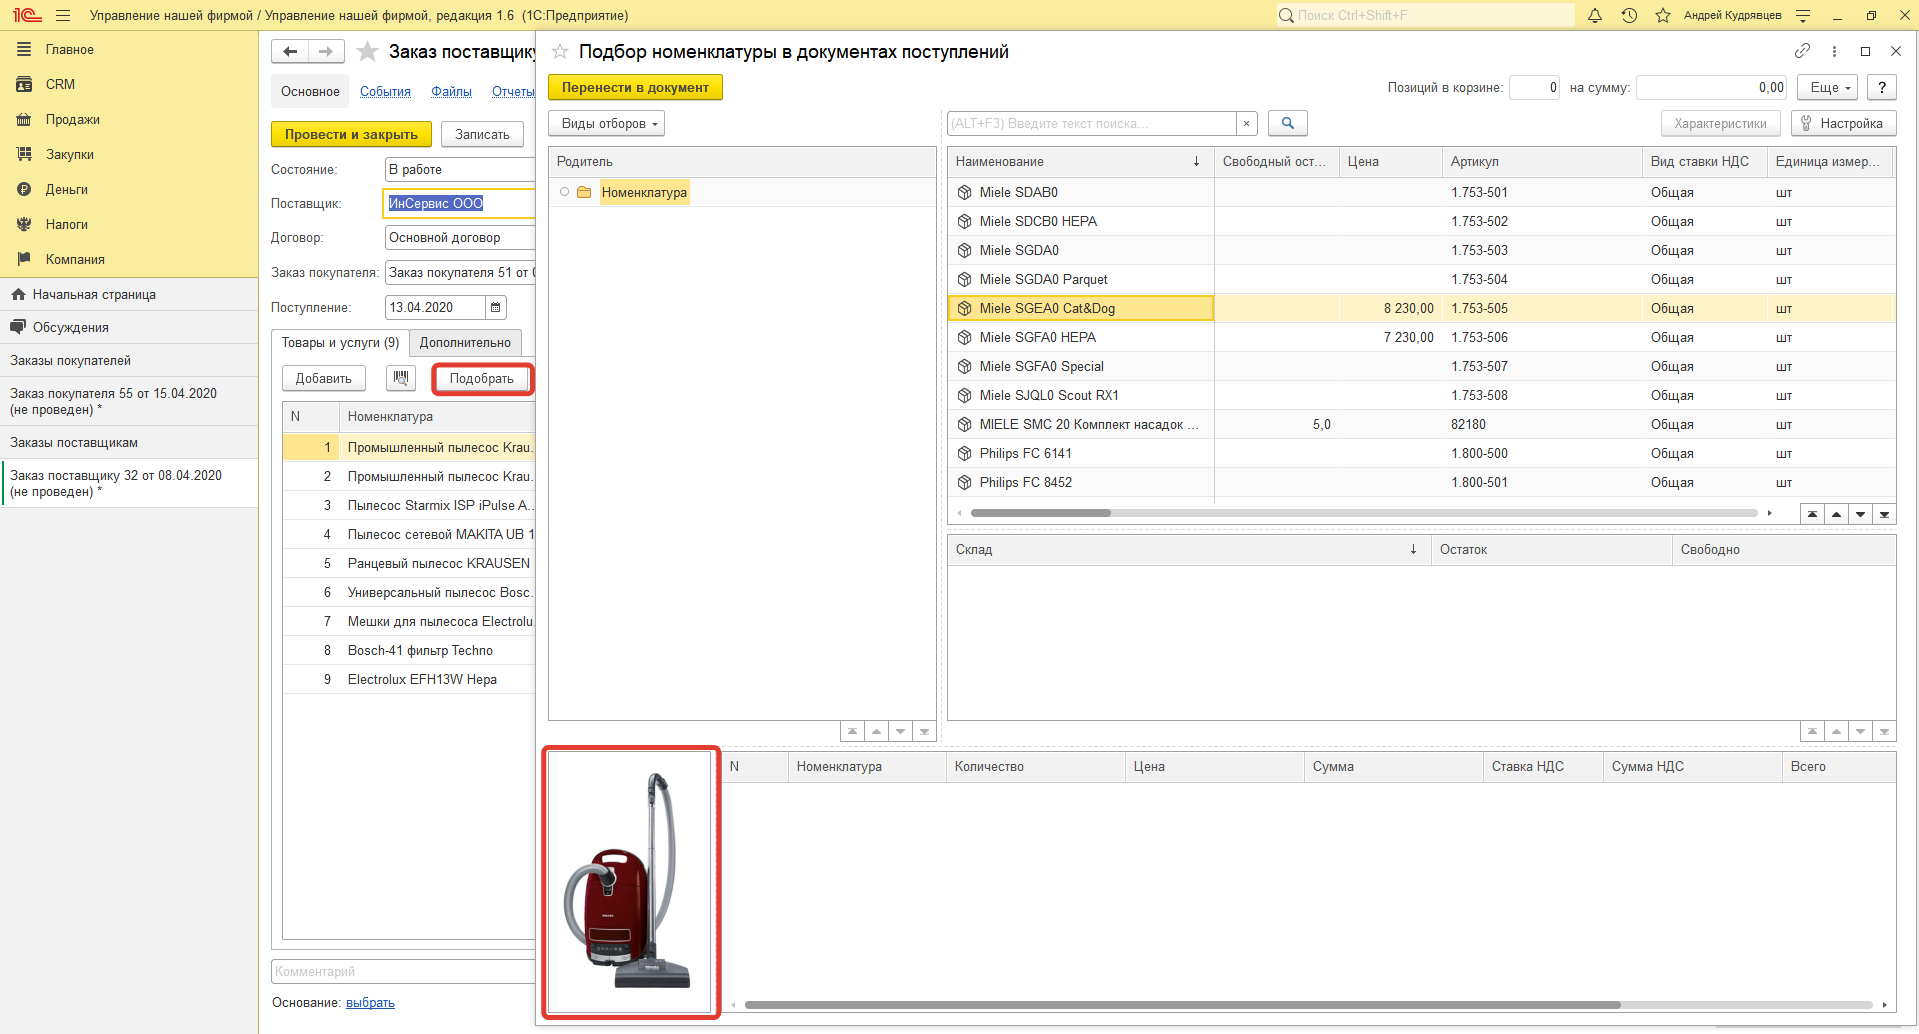
Task: Click the Обсуждения chat icon
Action: tap(18, 327)
